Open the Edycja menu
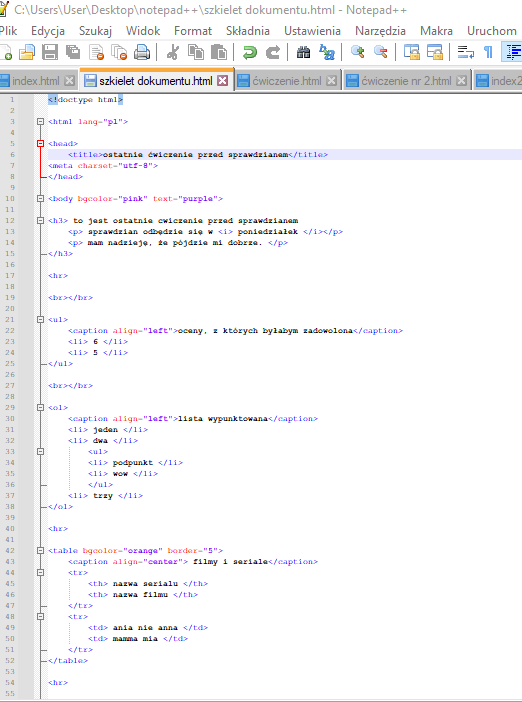This screenshot has width=522, height=702. (x=48, y=31)
